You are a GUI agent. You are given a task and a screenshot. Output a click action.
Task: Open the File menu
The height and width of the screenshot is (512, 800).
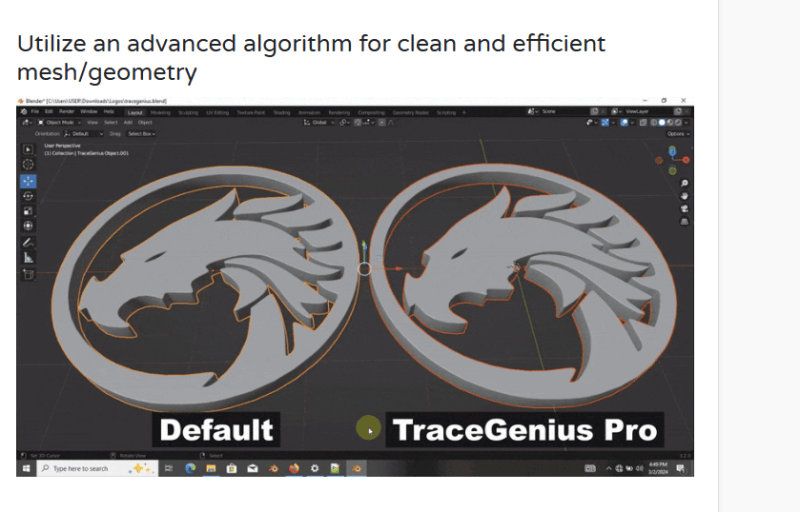pyautogui.click(x=35, y=111)
